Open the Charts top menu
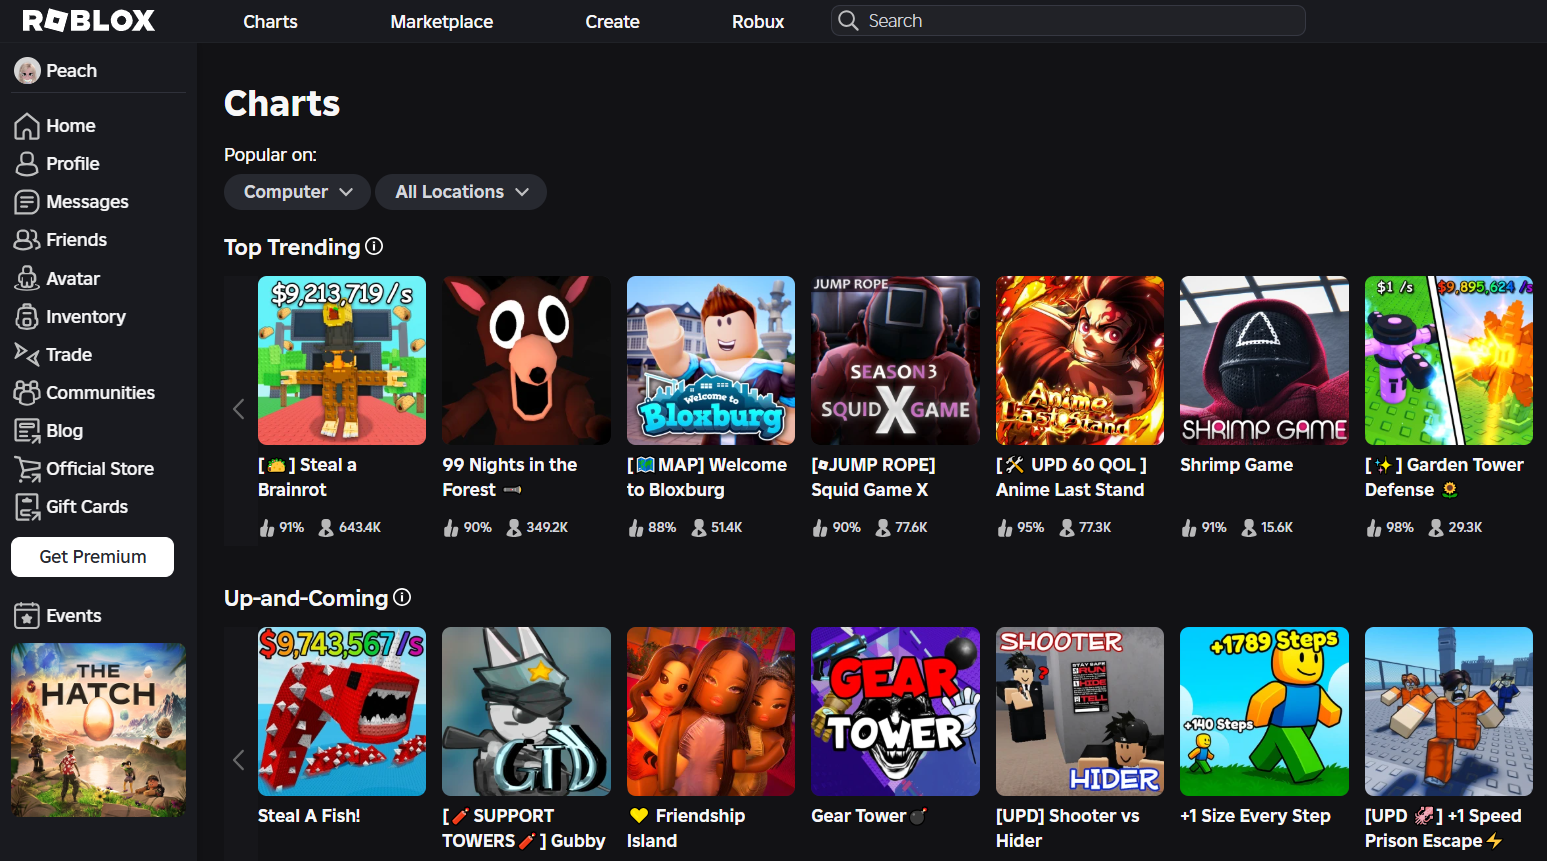Viewport: 1547px width, 861px height. click(270, 21)
